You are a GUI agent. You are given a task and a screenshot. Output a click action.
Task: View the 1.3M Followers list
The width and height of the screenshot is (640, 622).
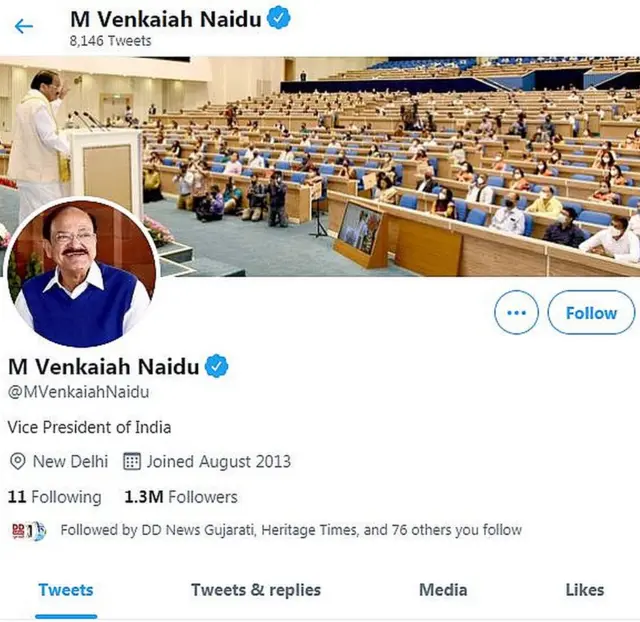tap(181, 497)
